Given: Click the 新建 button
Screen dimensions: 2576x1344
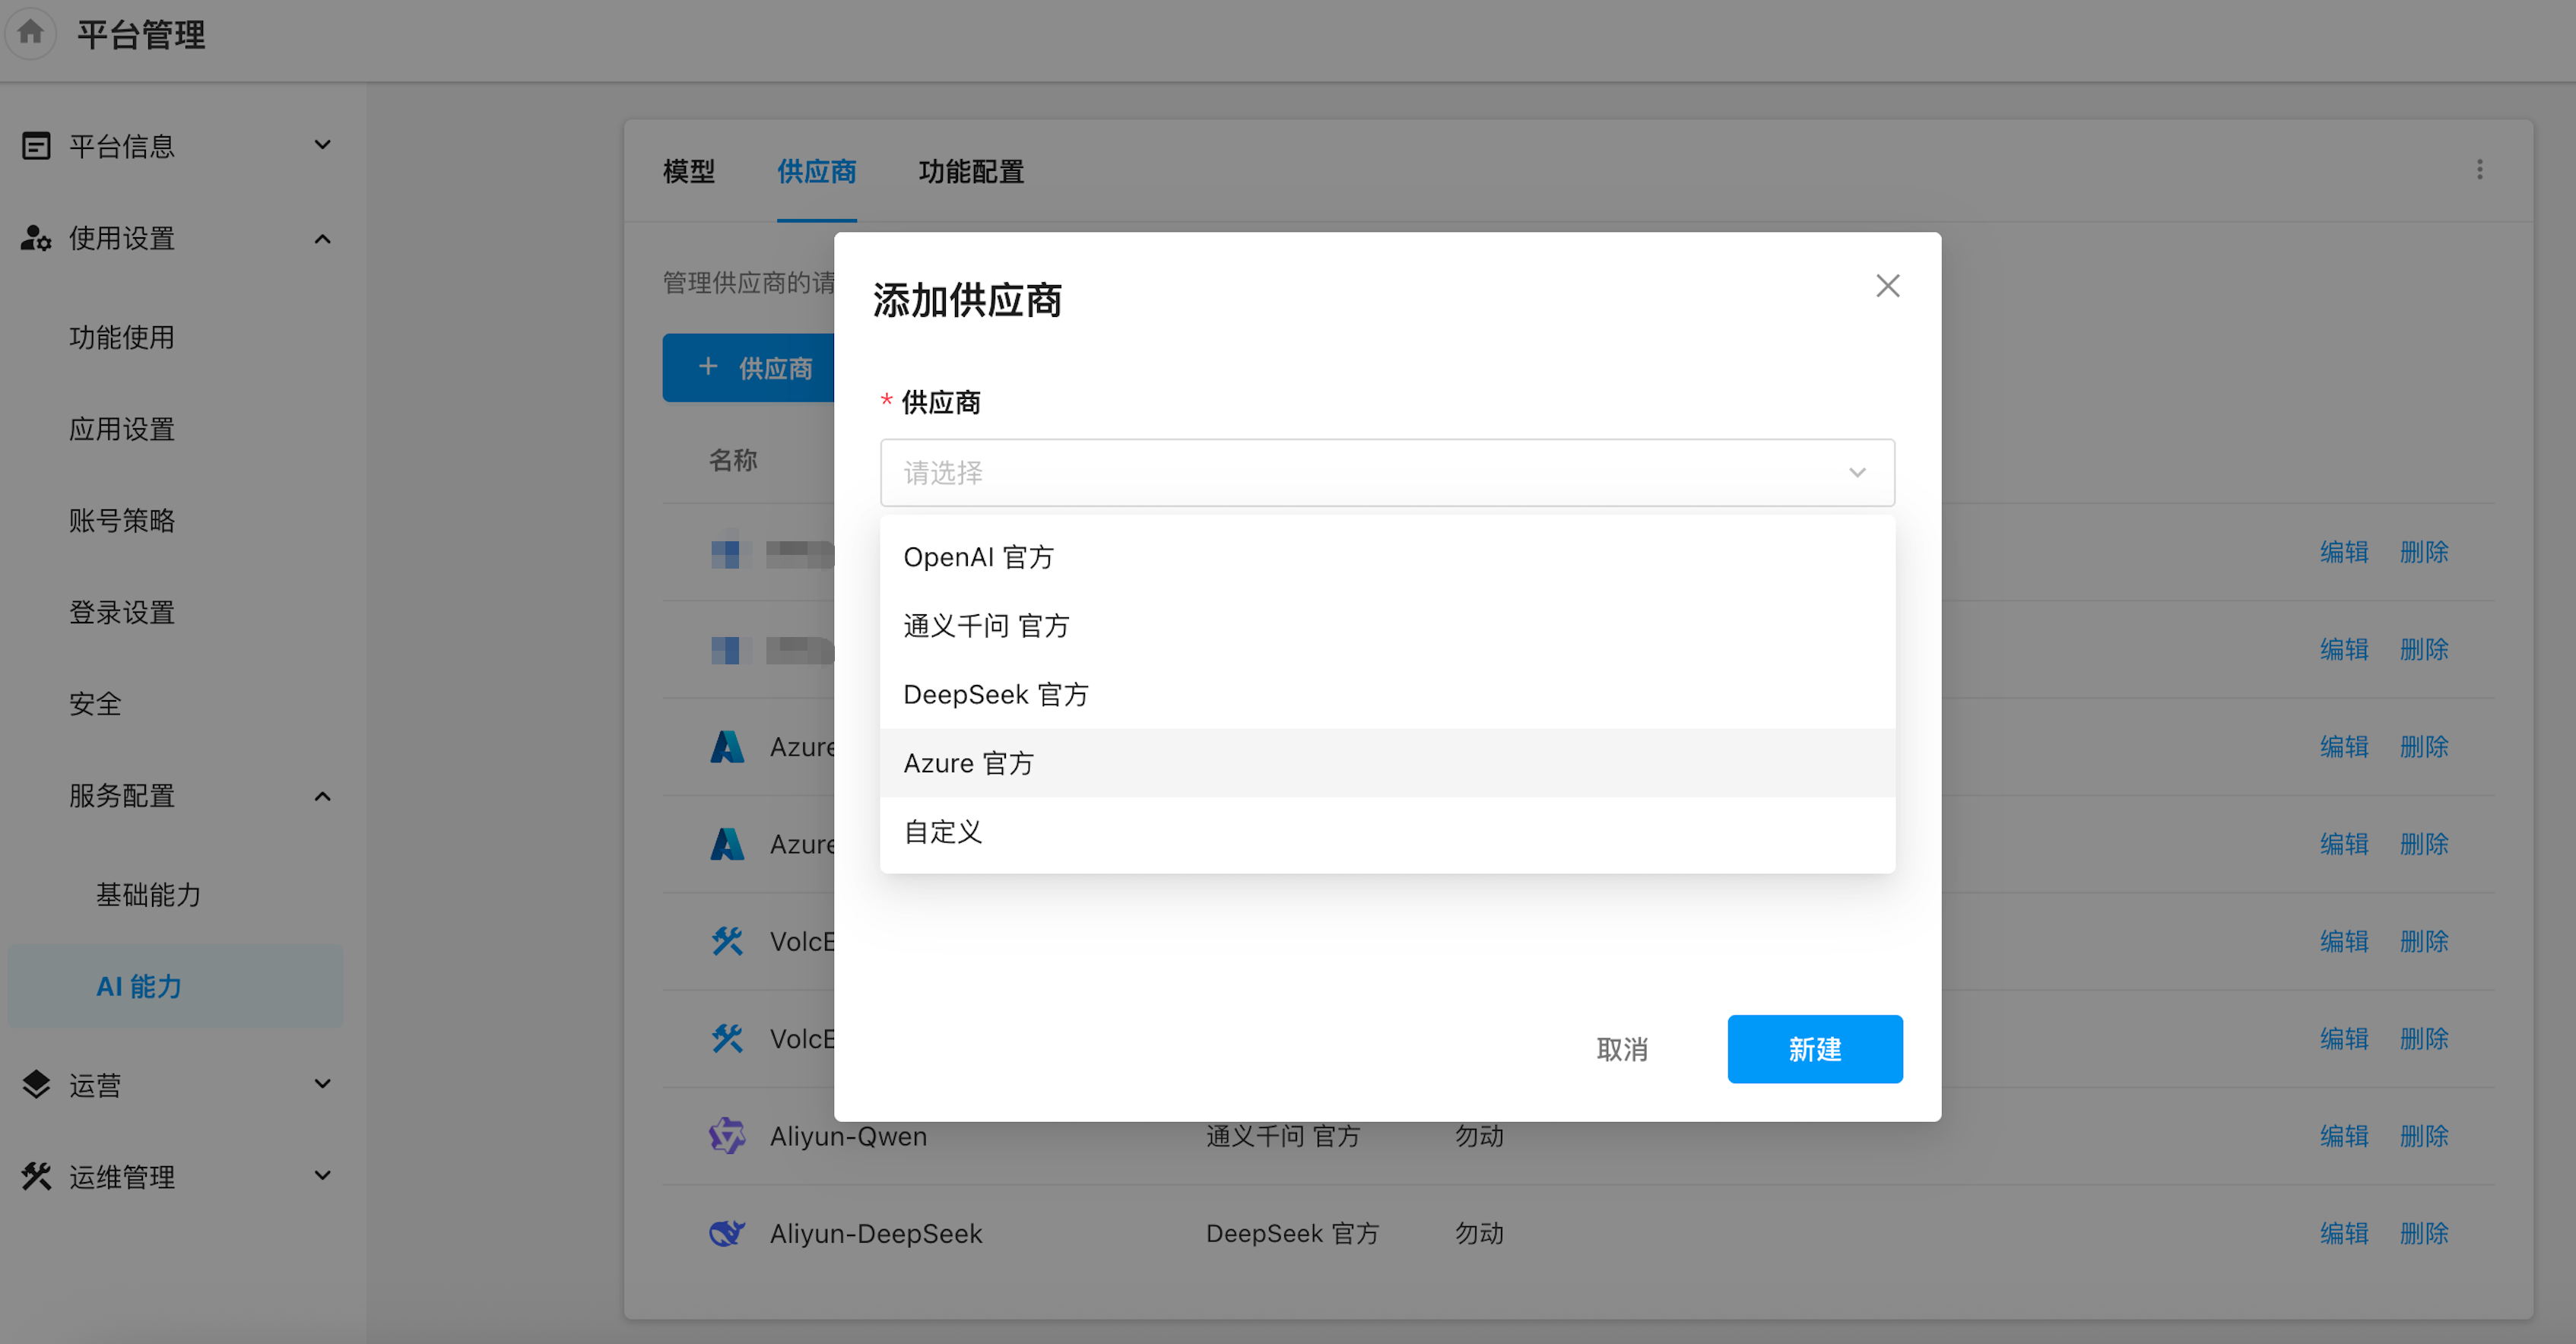Looking at the screenshot, I should (x=1814, y=1049).
